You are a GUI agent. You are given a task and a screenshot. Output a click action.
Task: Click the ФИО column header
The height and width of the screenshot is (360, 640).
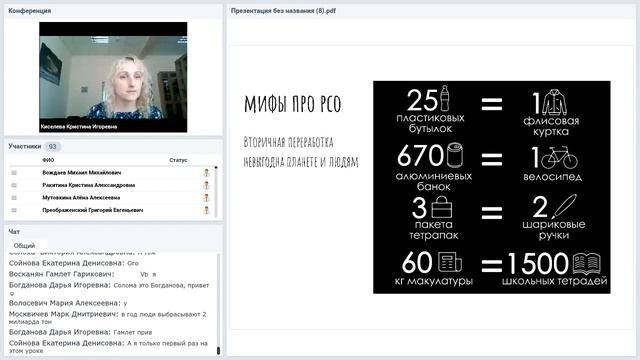point(48,160)
